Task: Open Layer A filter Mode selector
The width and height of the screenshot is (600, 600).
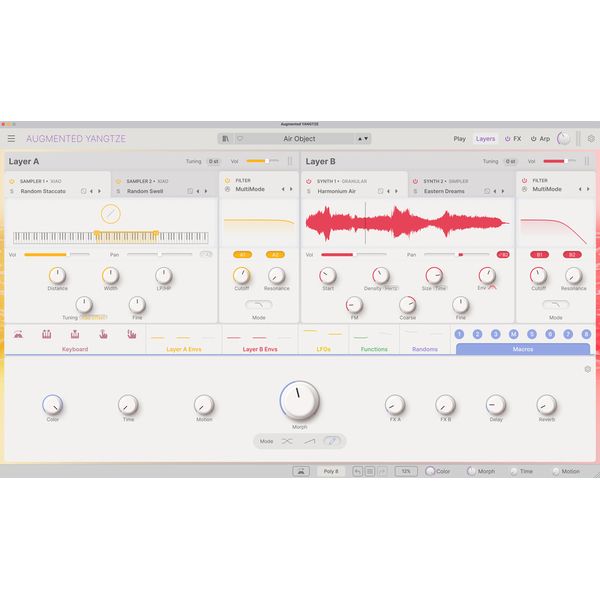Action: (259, 305)
